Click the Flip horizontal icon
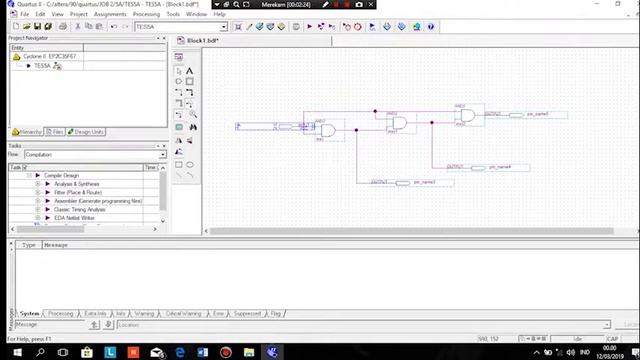640x360 pixels. tap(179, 140)
